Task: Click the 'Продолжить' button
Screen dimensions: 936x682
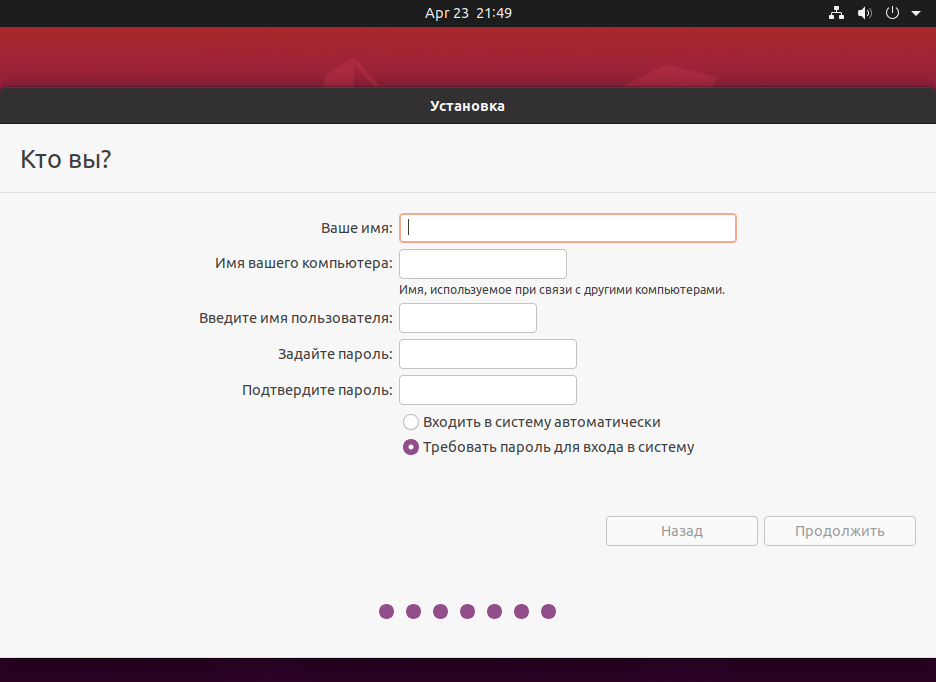Action: click(840, 531)
